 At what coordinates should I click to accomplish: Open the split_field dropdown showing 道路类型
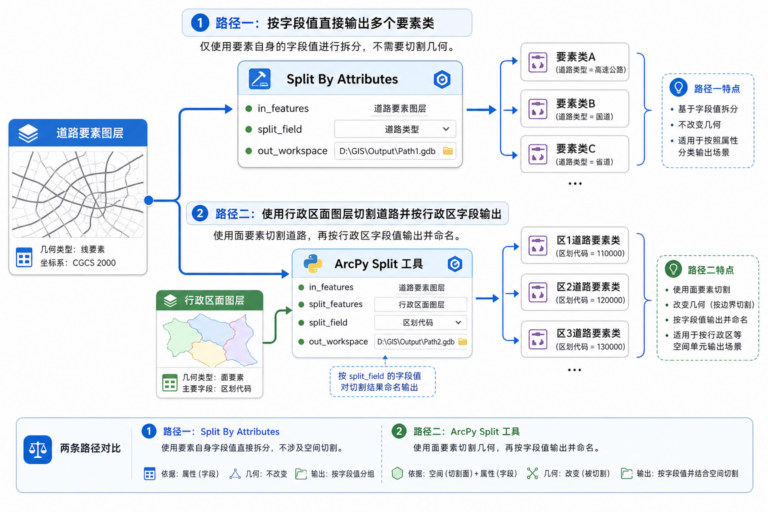point(395,129)
